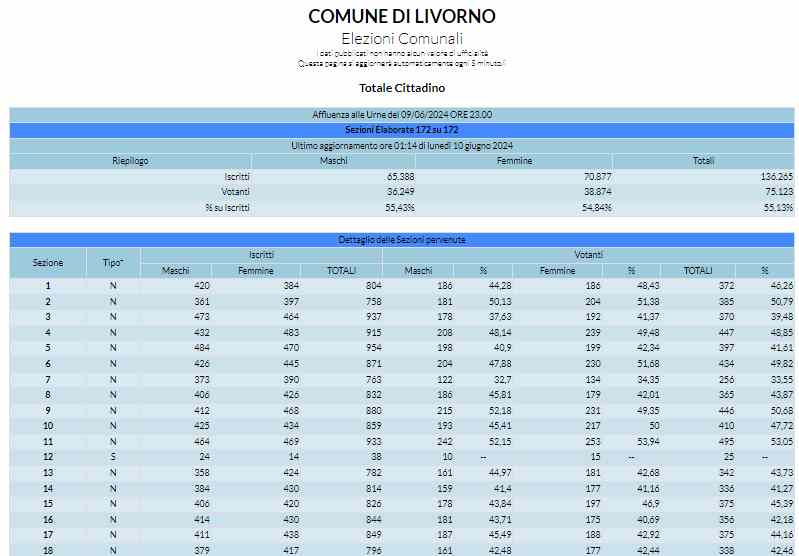Click the Ultimo aggiornamento timestamp row

pyautogui.click(x=401, y=145)
